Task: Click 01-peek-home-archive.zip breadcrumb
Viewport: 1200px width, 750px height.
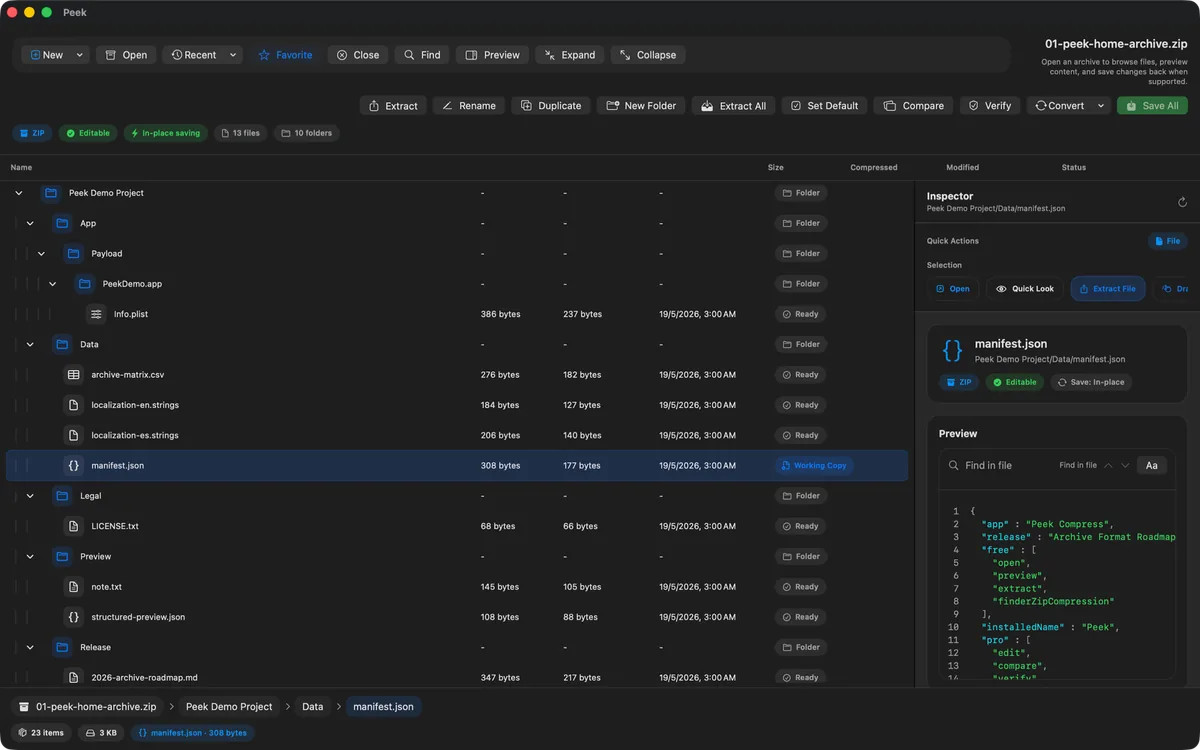Action: point(88,706)
